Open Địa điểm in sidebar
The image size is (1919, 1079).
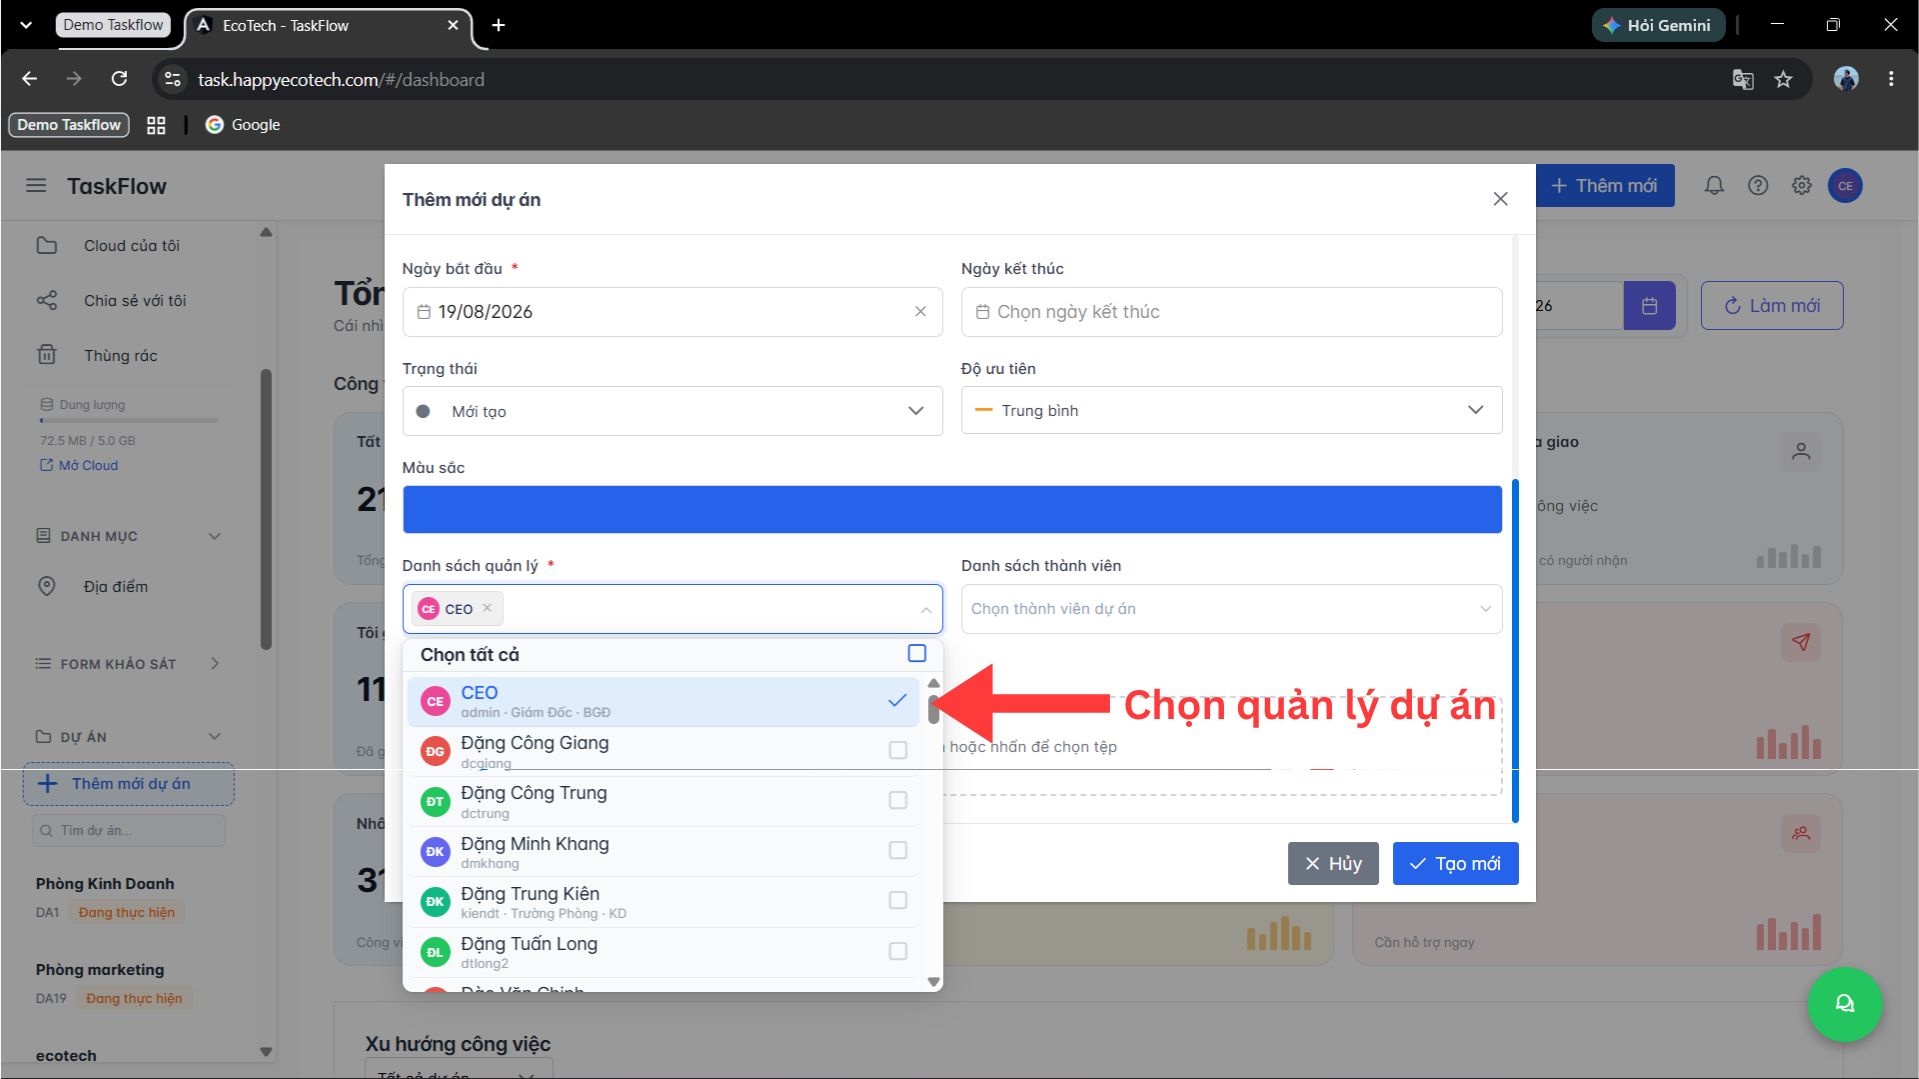coord(115,587)
